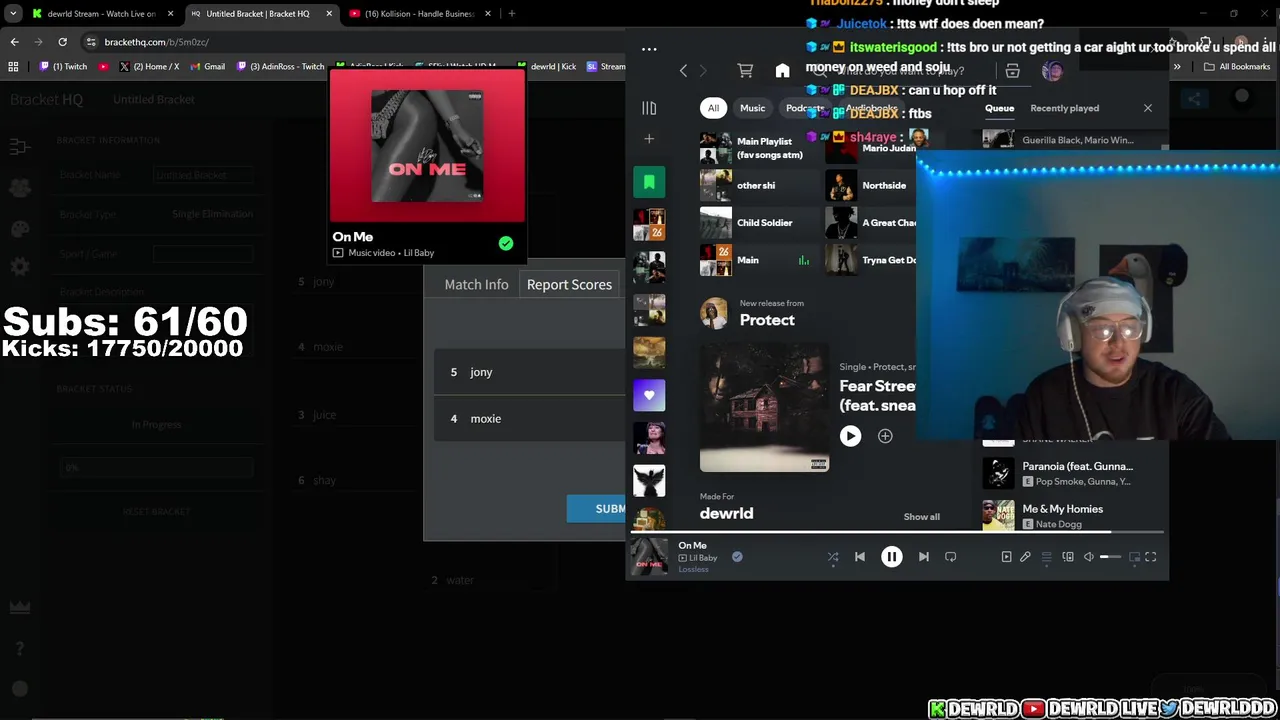Open Your Episodes green bookmark tile
Viewport: 1280px width, 720px height.
tap(649, 182)
